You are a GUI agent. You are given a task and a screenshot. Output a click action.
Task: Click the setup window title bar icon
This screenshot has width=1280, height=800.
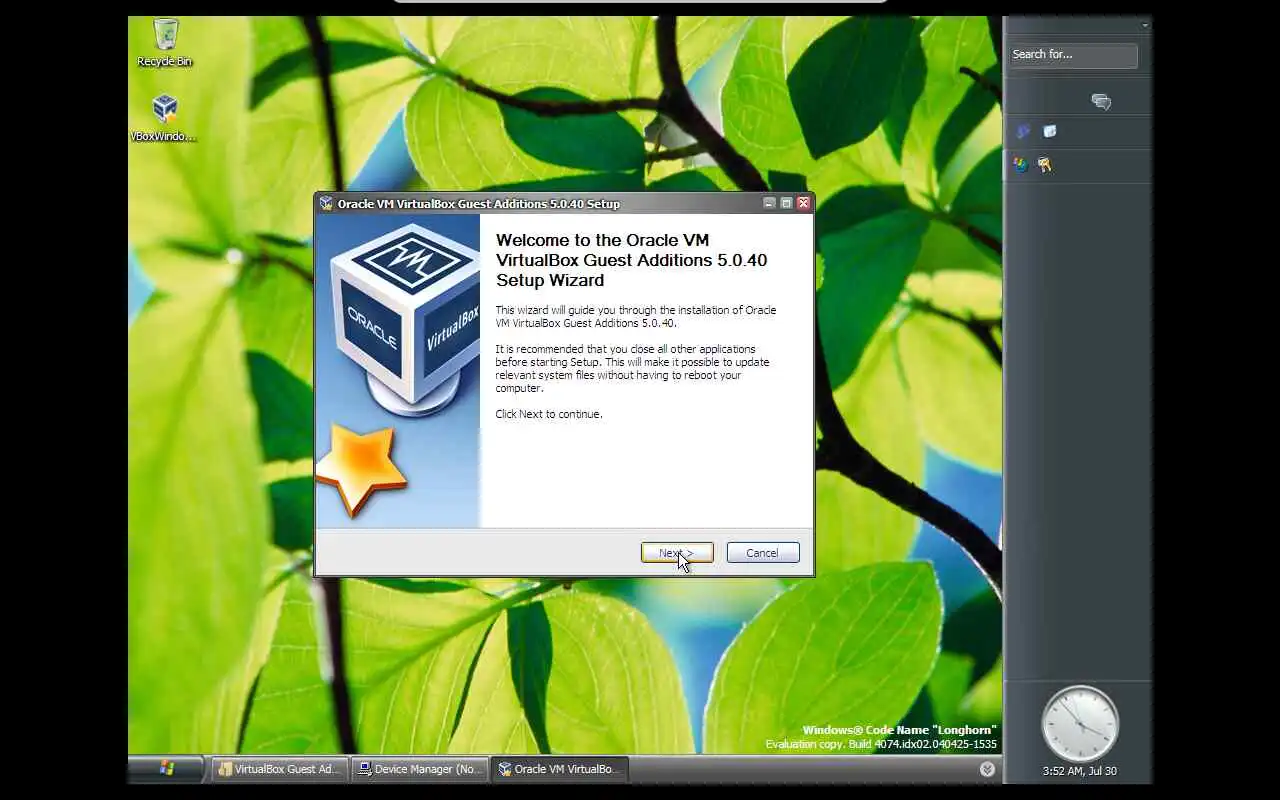tap(326, 203)
